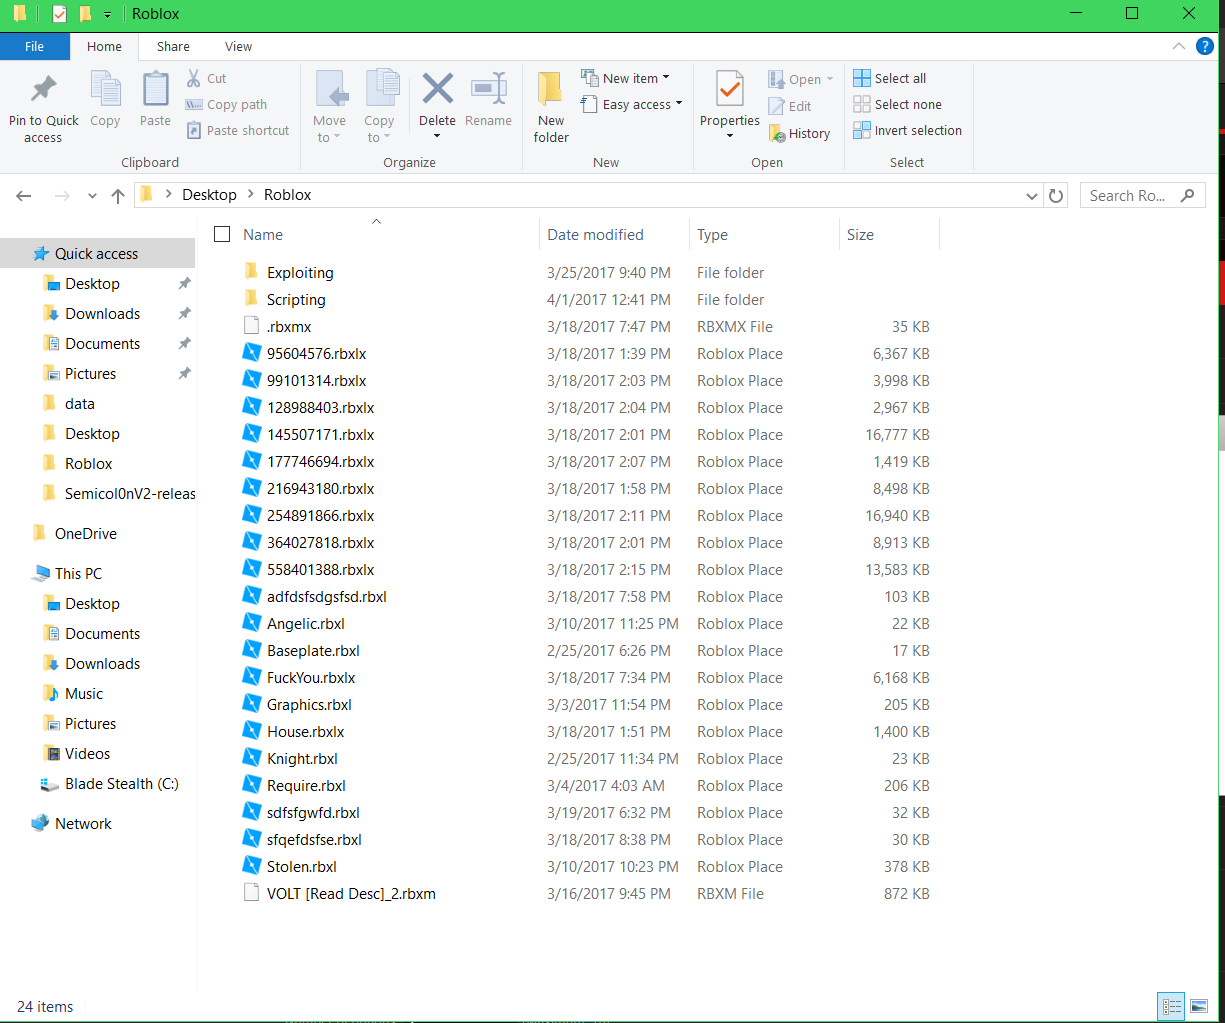Open recent locations dropdown arrow
Viewport: 1225px width, 1023px height.
tap(92, 196)
